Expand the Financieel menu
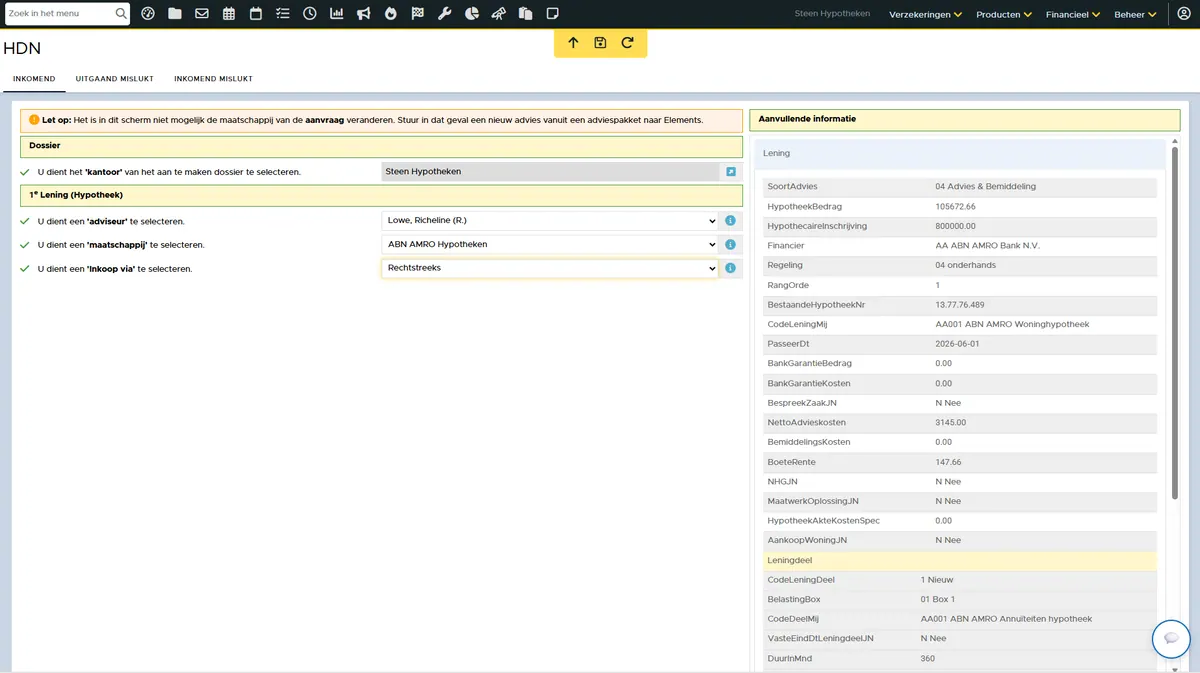Viewport: 1200px width, 673px height. click(1073, 14)
